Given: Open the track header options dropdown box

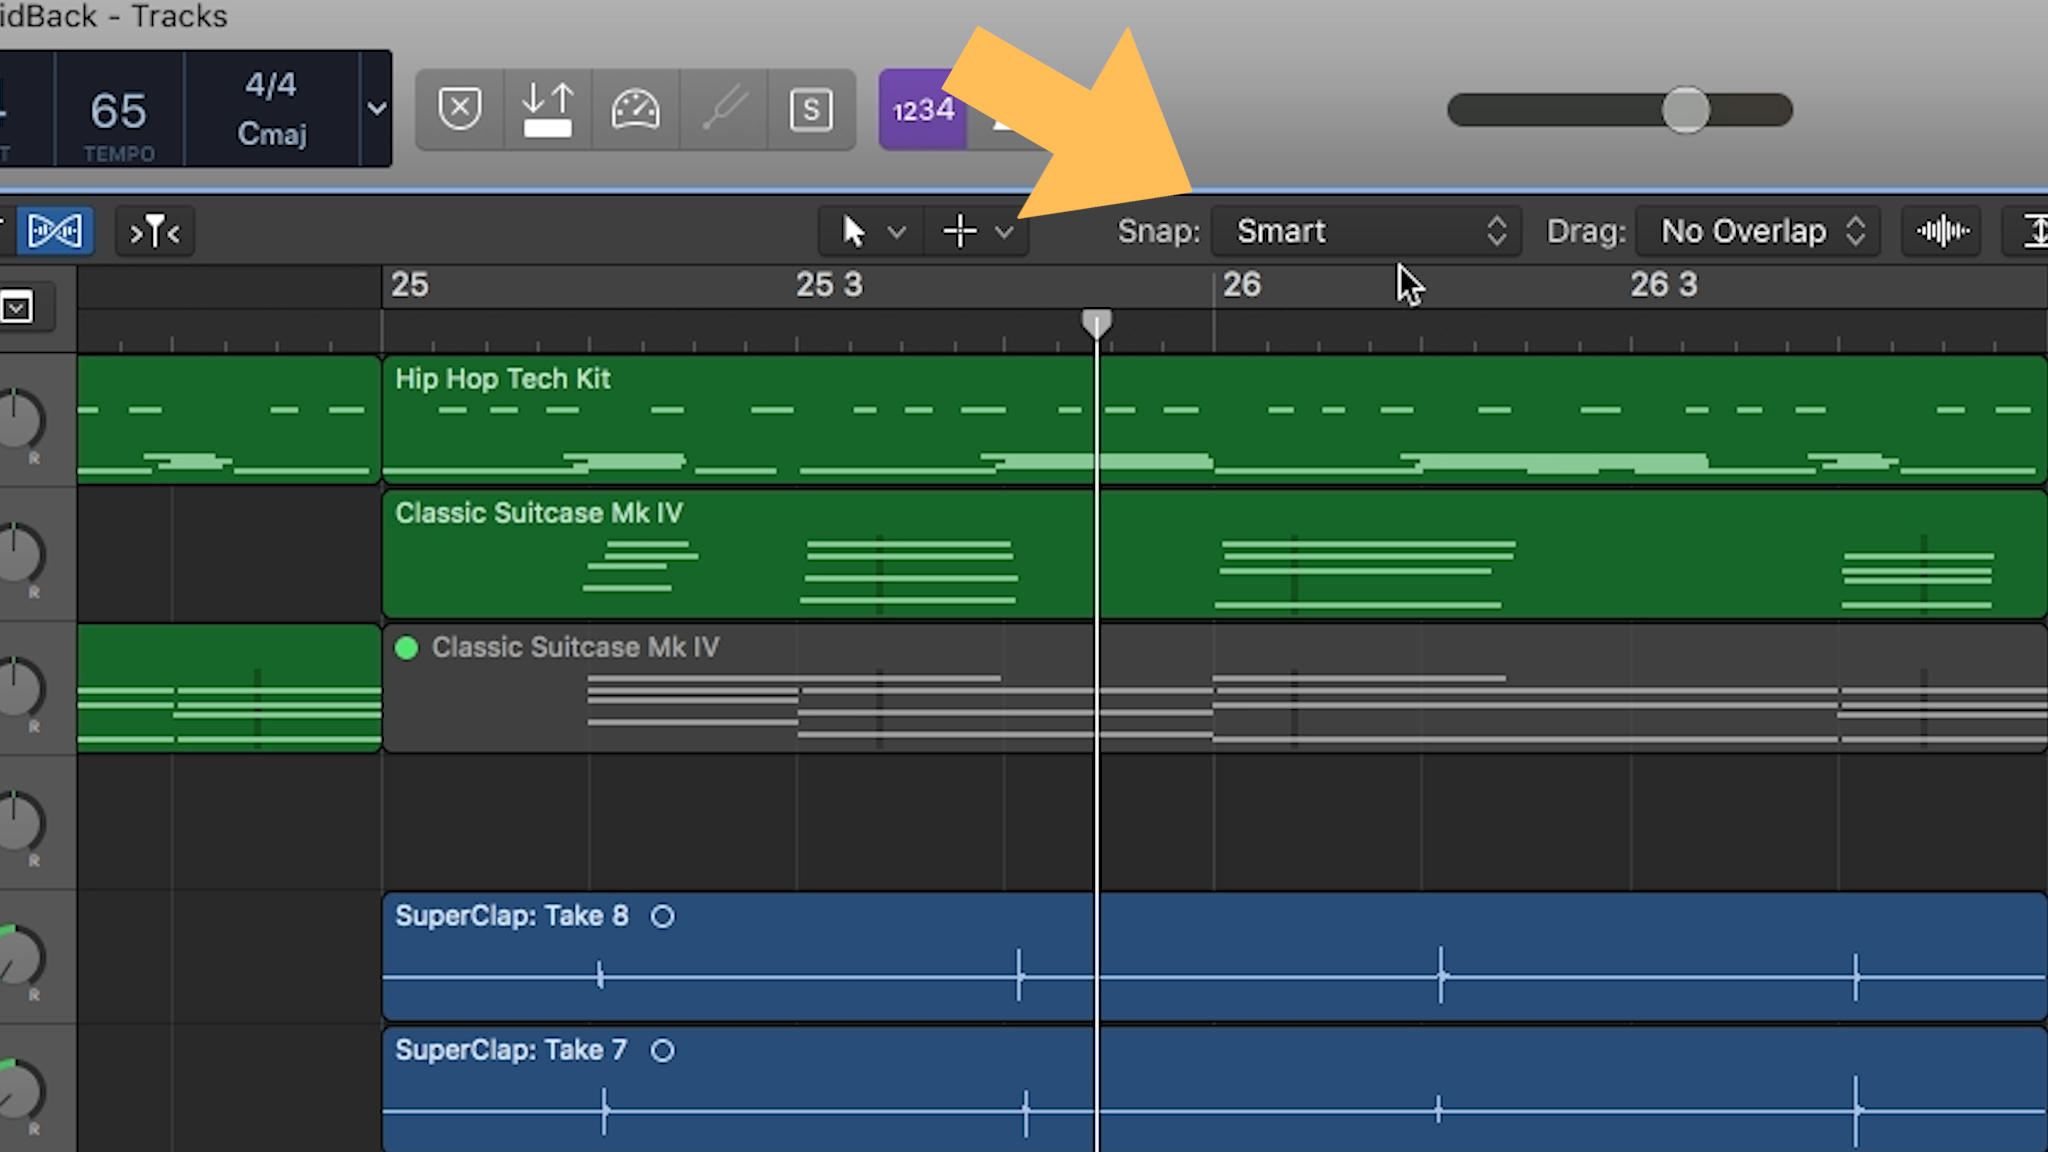Looking at the screenshot, I should tap(17, 308).
